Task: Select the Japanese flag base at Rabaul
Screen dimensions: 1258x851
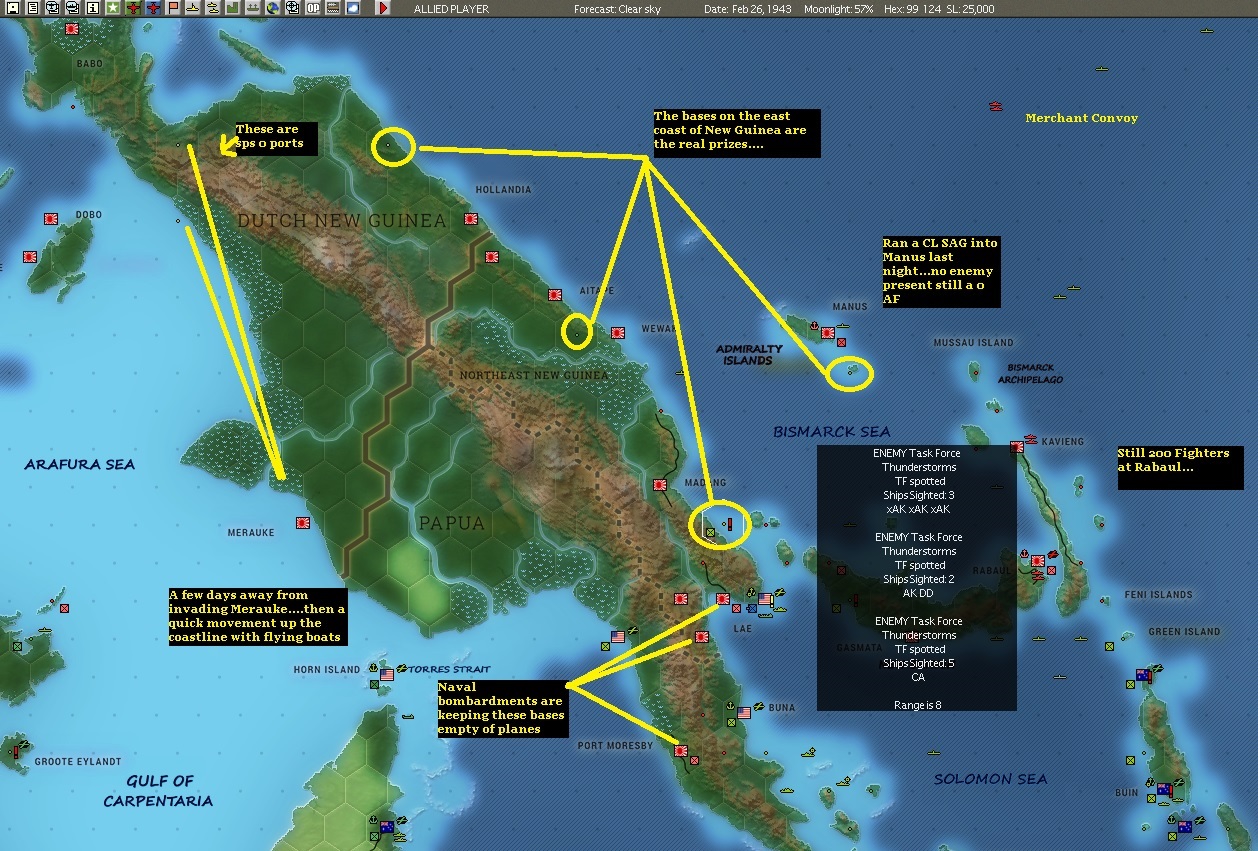Action: [1038, 561]
